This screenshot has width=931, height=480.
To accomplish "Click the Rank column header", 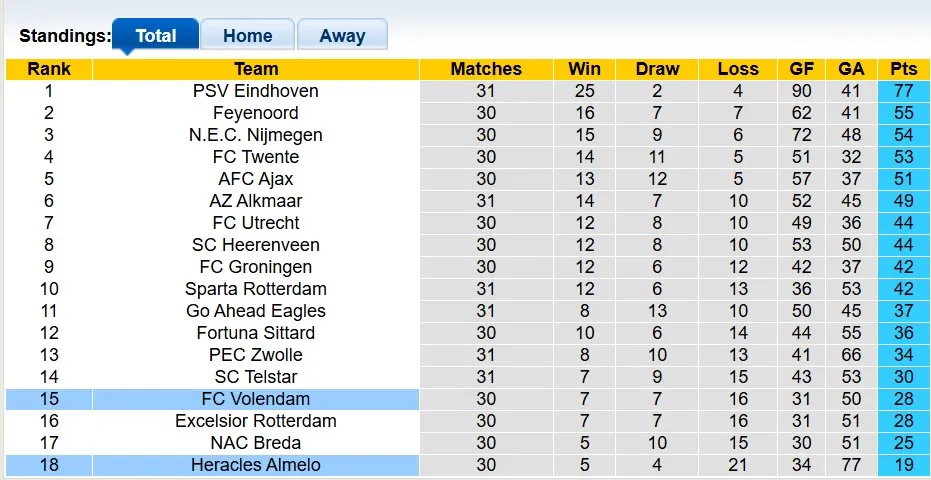I will tap(49, 69).
